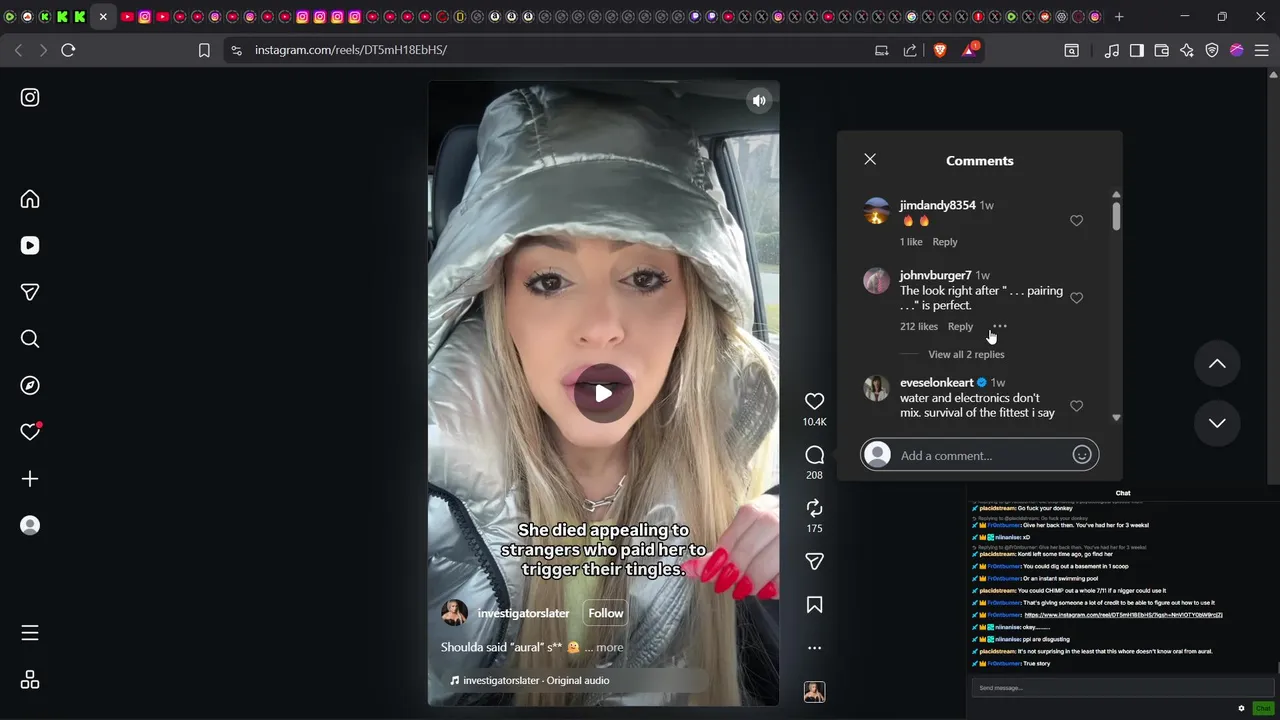Image resolution: width=1280 pixels, height=720 pixels.
Task: Click the address bar URL
Action: click(x=351, y=50)
